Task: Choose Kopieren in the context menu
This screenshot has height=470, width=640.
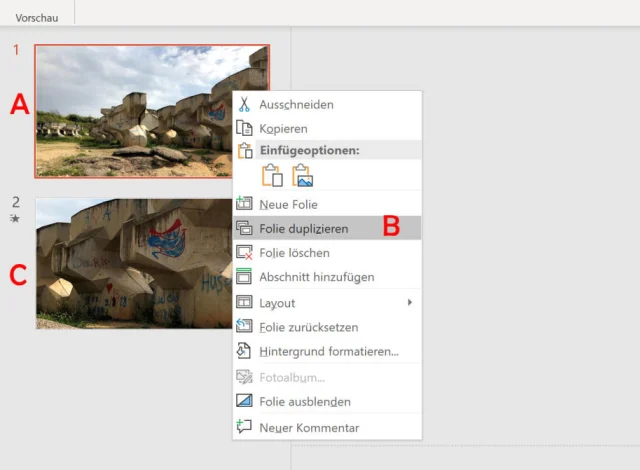Action: 283,128
